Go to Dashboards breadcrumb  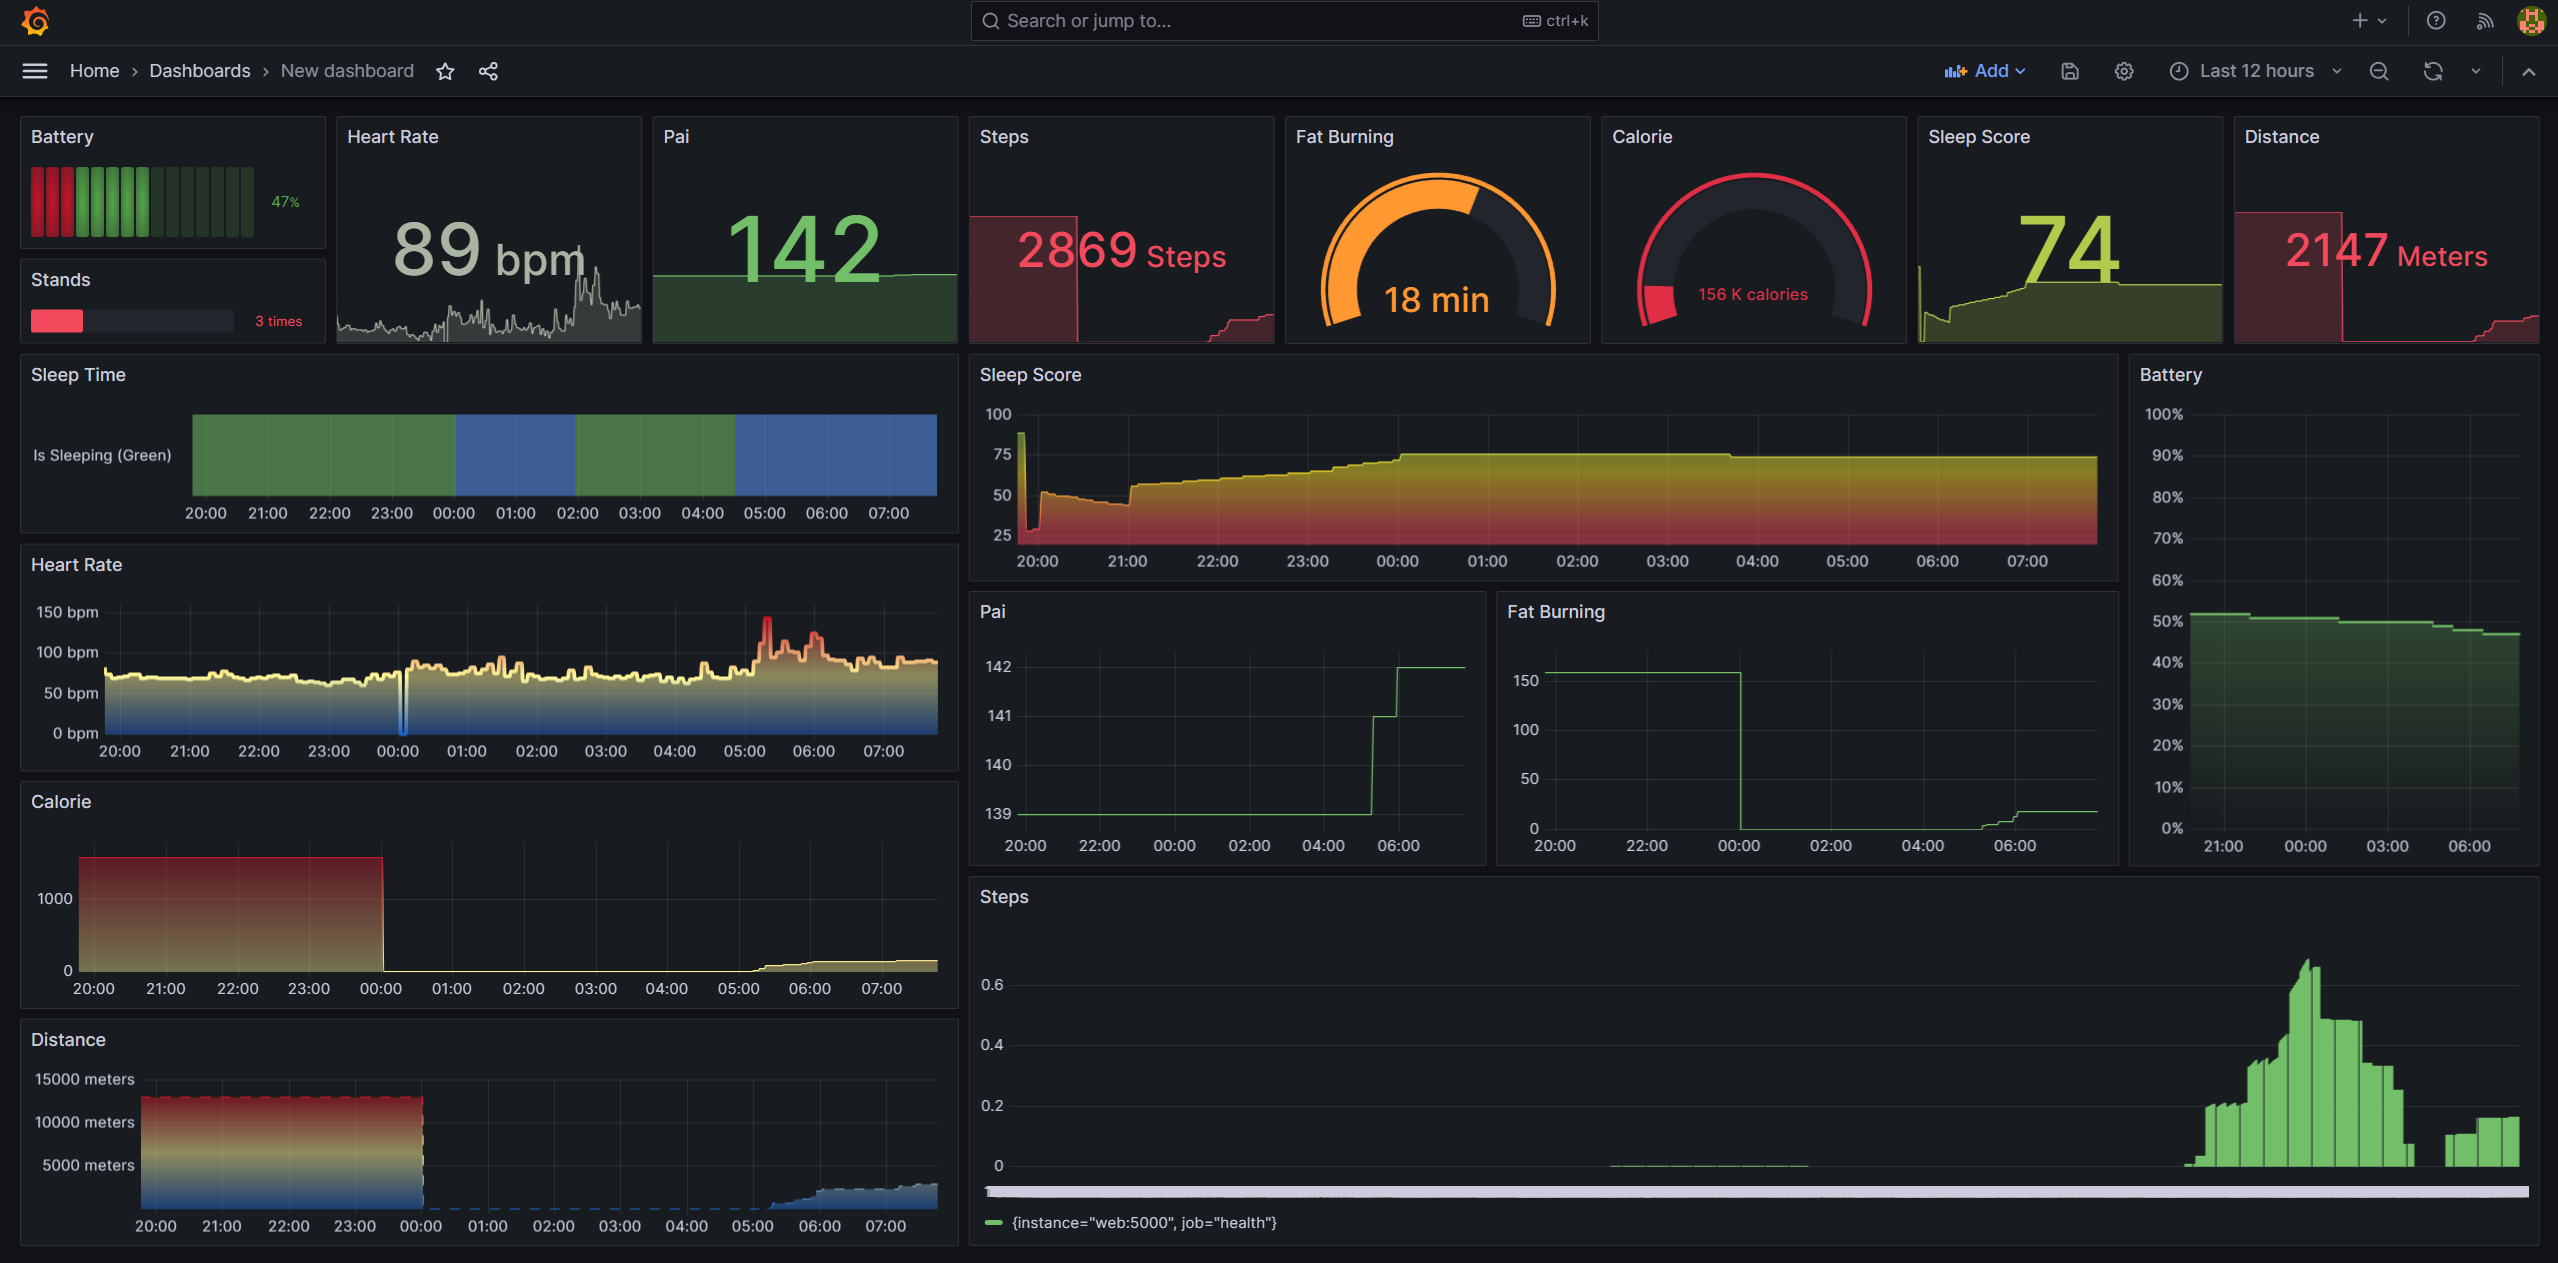coord(200,71)
